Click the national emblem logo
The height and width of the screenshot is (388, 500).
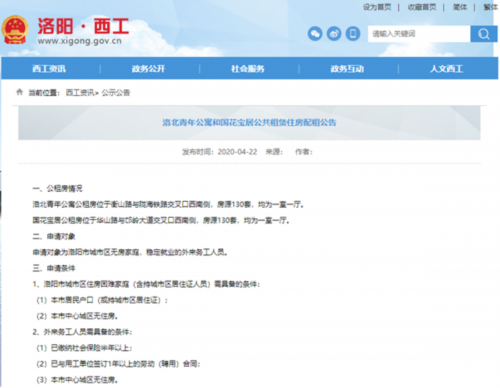[14, 30]
